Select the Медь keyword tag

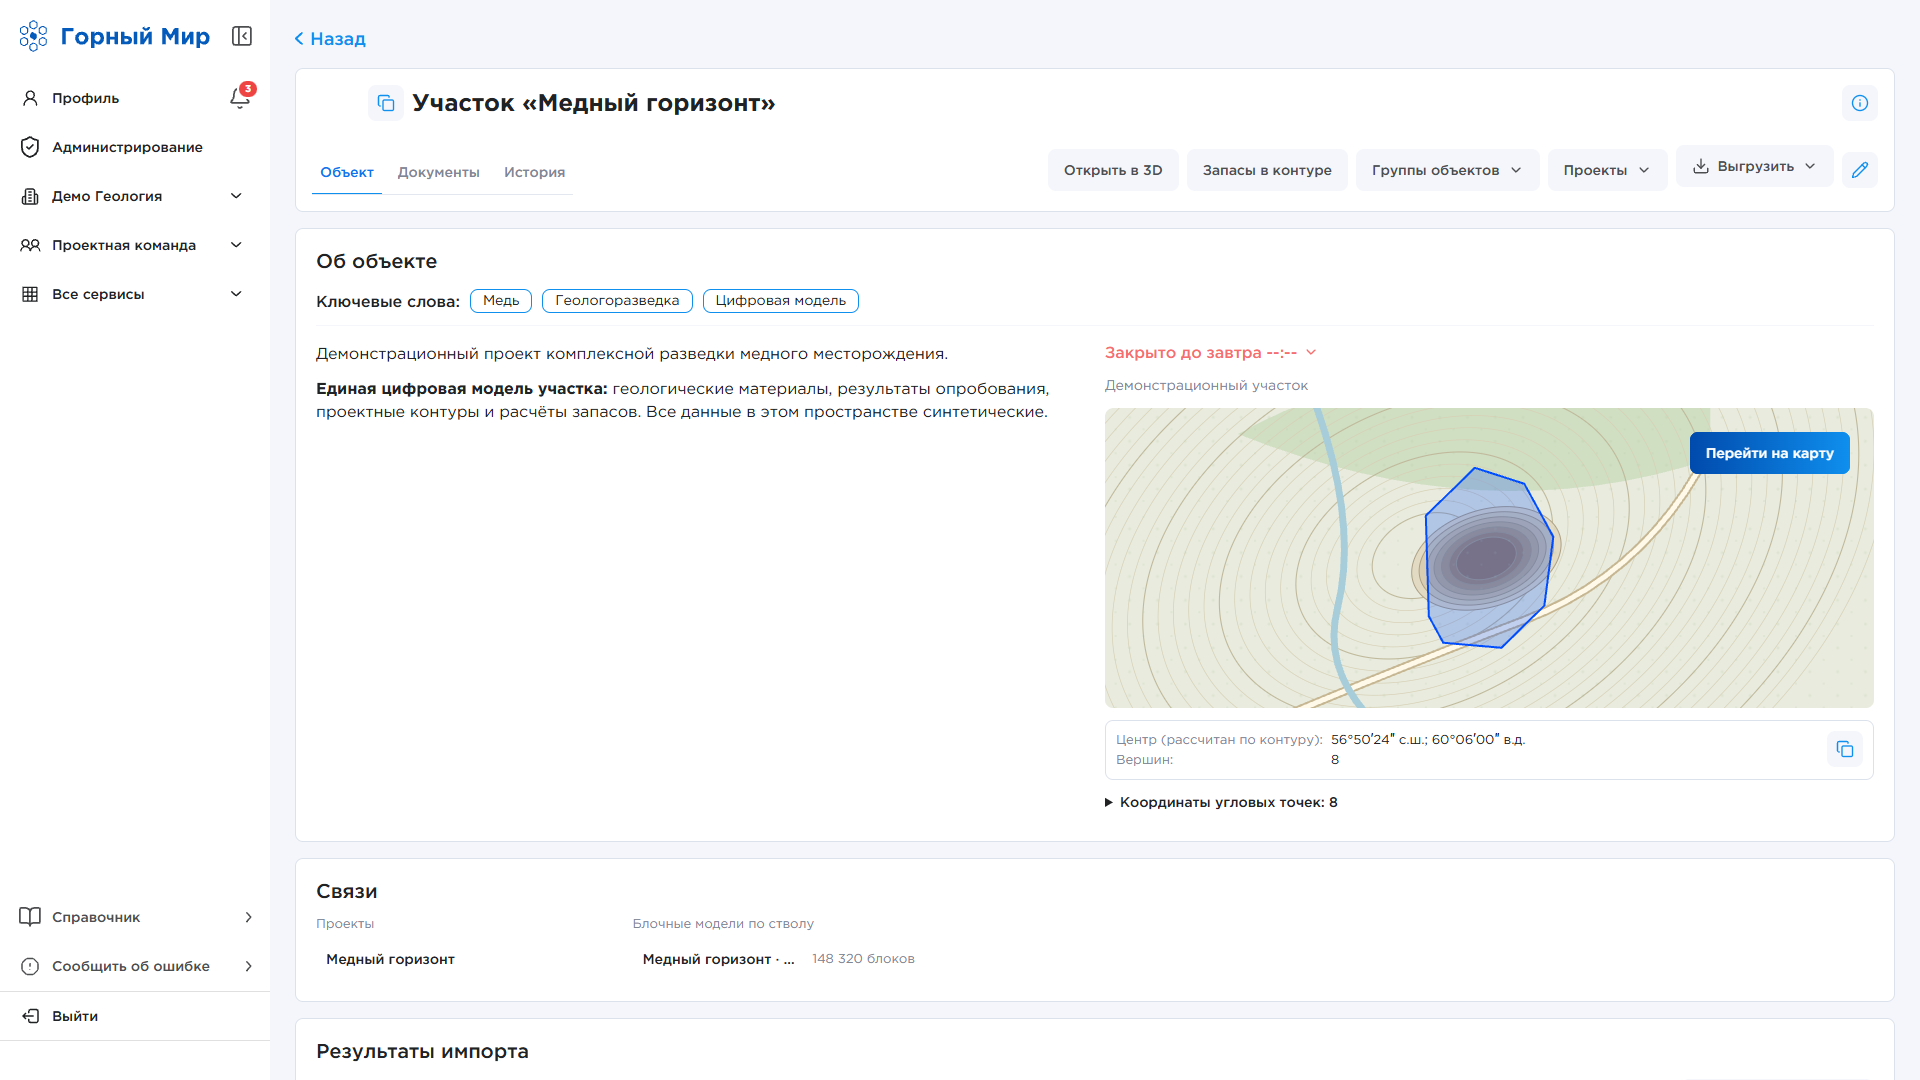(x=501, y=301)
